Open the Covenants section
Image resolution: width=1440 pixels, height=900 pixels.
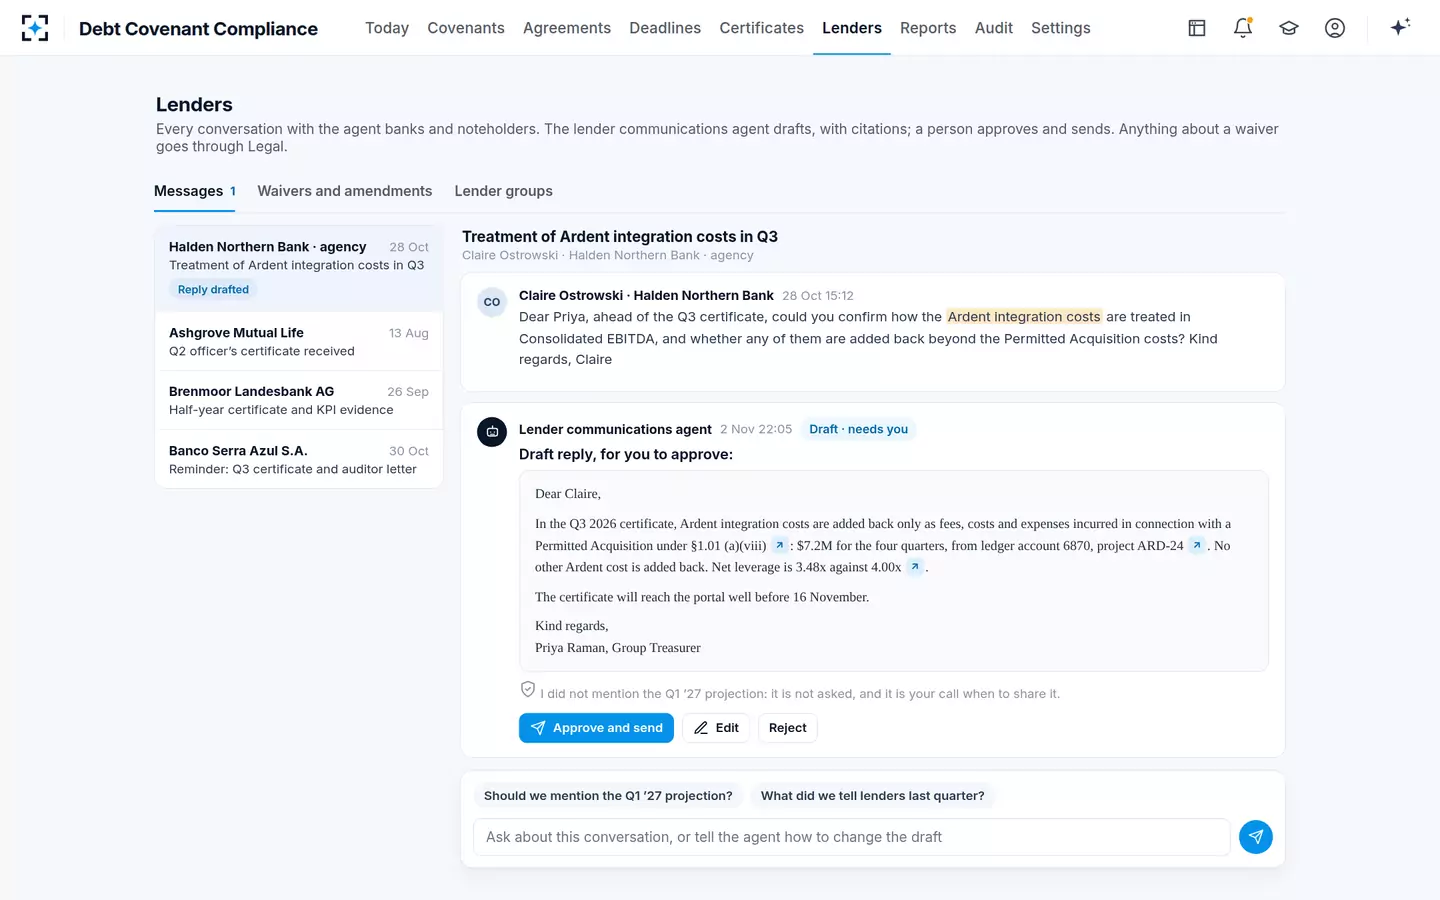pyautogui.click(x=466, y=28)
